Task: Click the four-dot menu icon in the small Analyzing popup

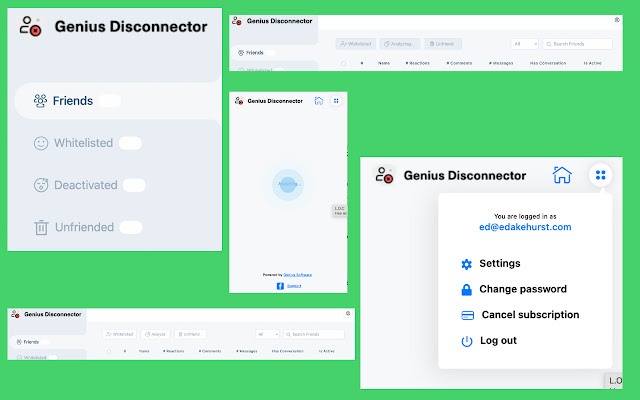Action: click(x=336, y=101)
